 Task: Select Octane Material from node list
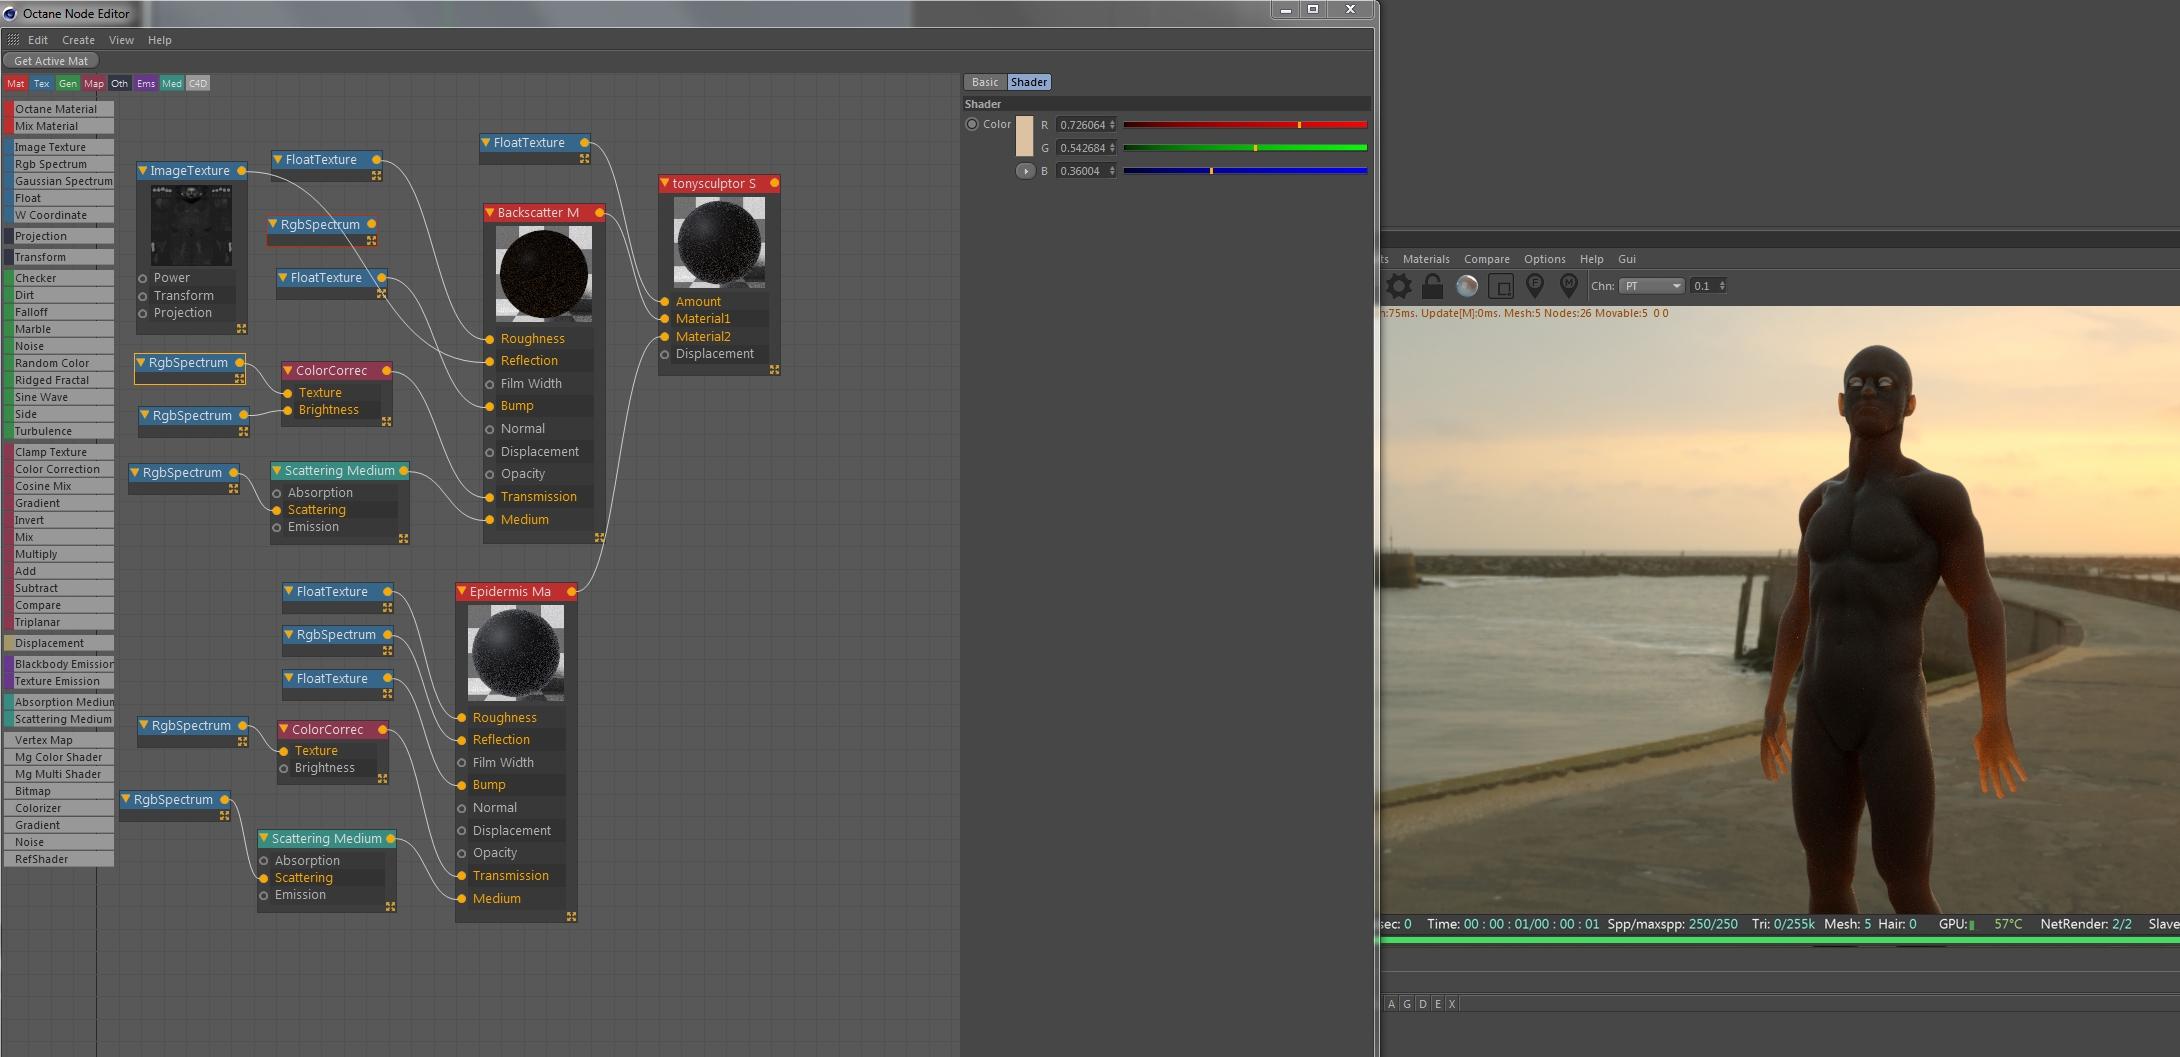coord(58,109)
